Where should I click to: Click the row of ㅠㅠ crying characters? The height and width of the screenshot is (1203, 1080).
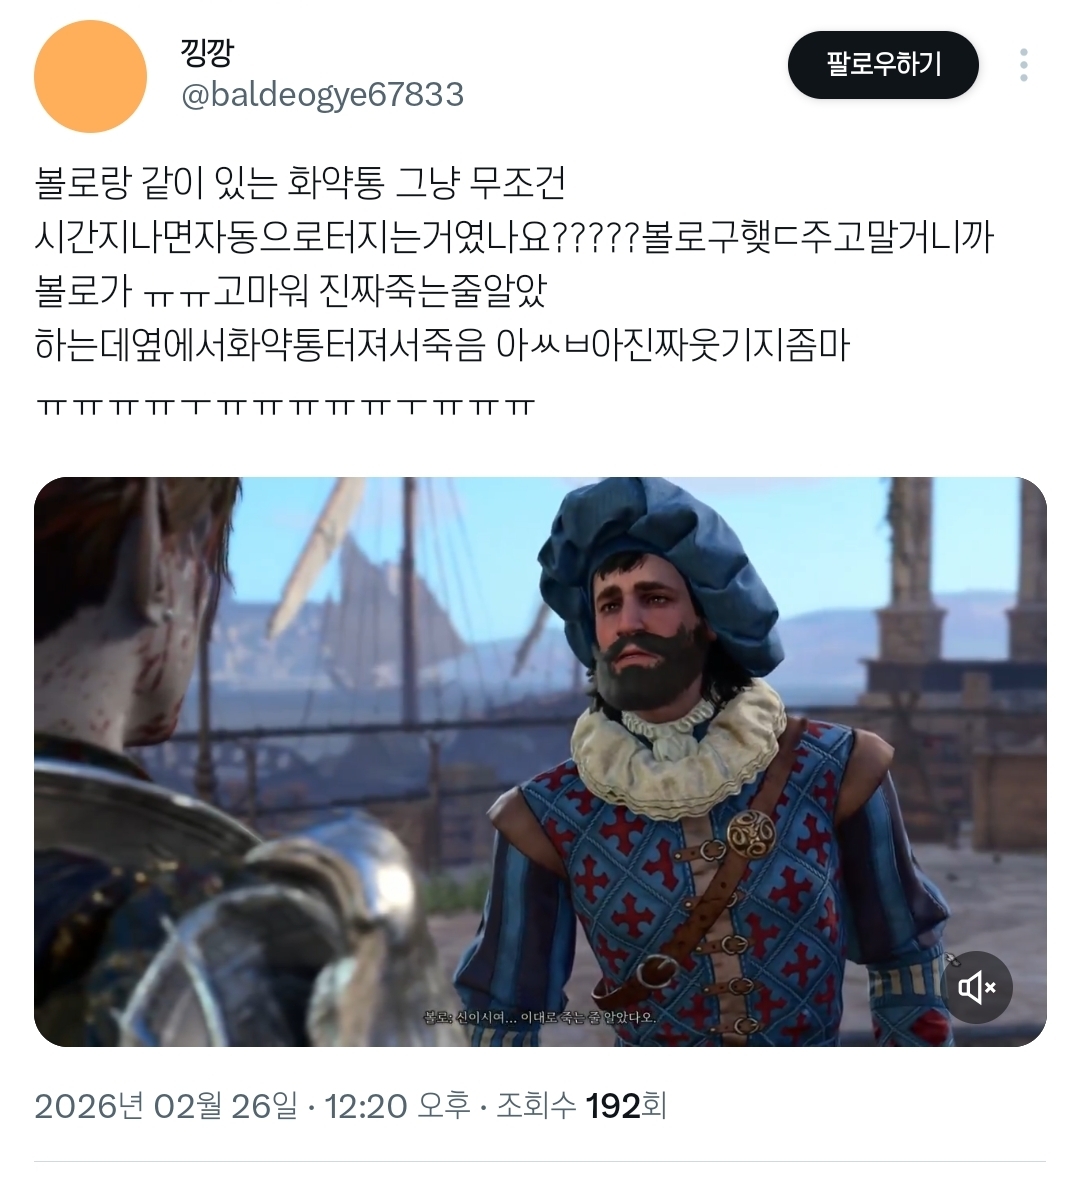(x=285, y=406)
